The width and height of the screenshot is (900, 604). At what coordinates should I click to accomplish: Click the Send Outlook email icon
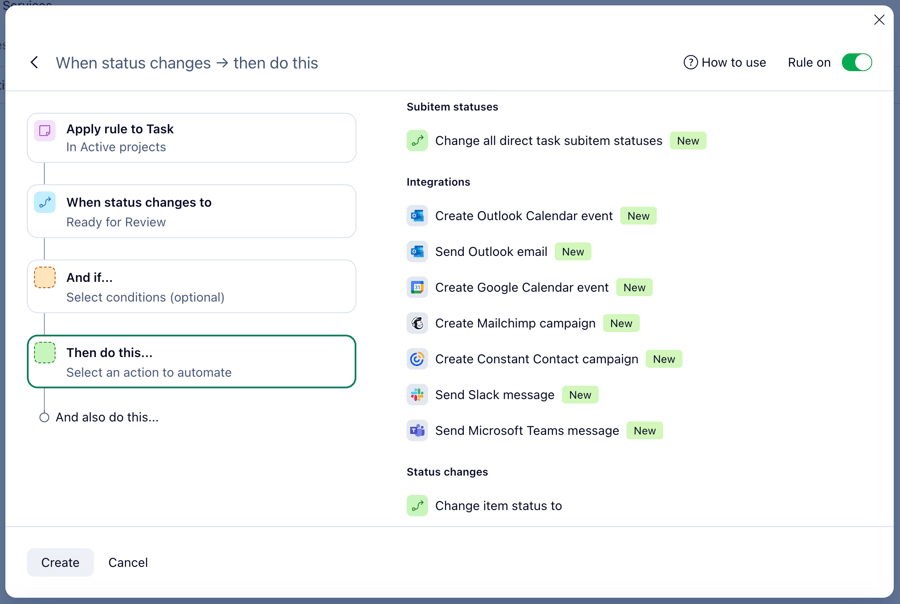click(417, 252)
